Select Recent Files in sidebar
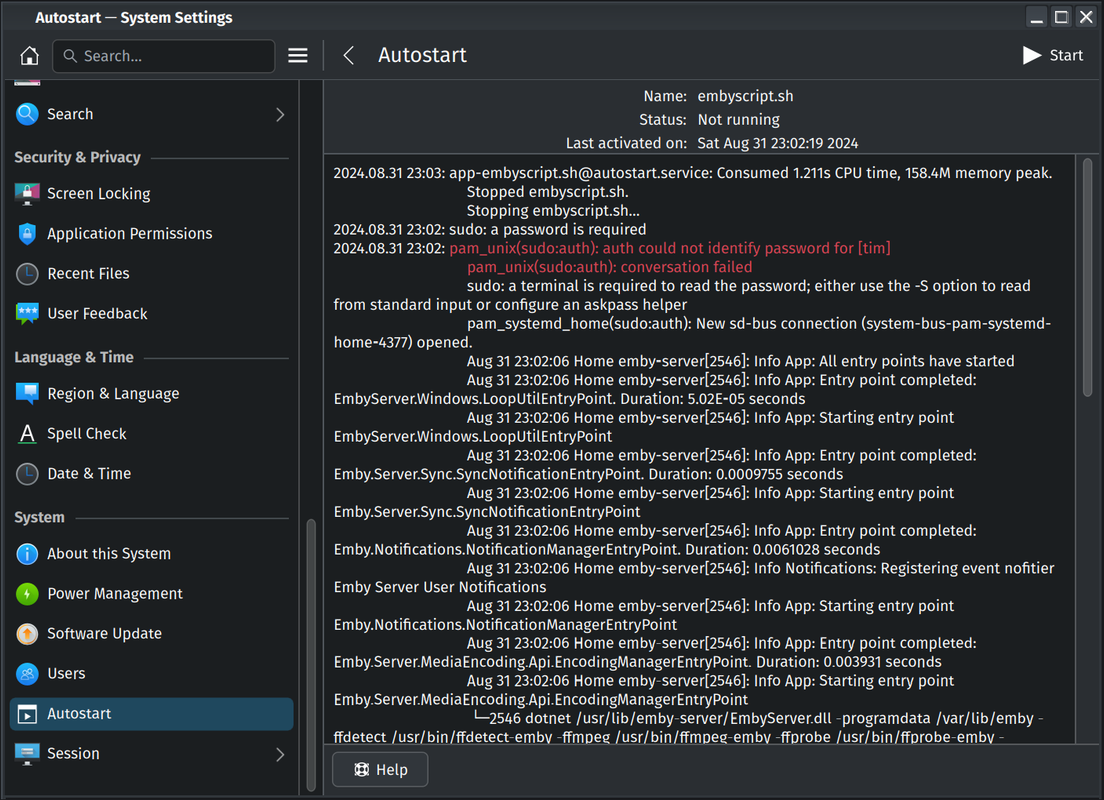Viewport: 1104px width, 800px height. (x=151, y=274)
